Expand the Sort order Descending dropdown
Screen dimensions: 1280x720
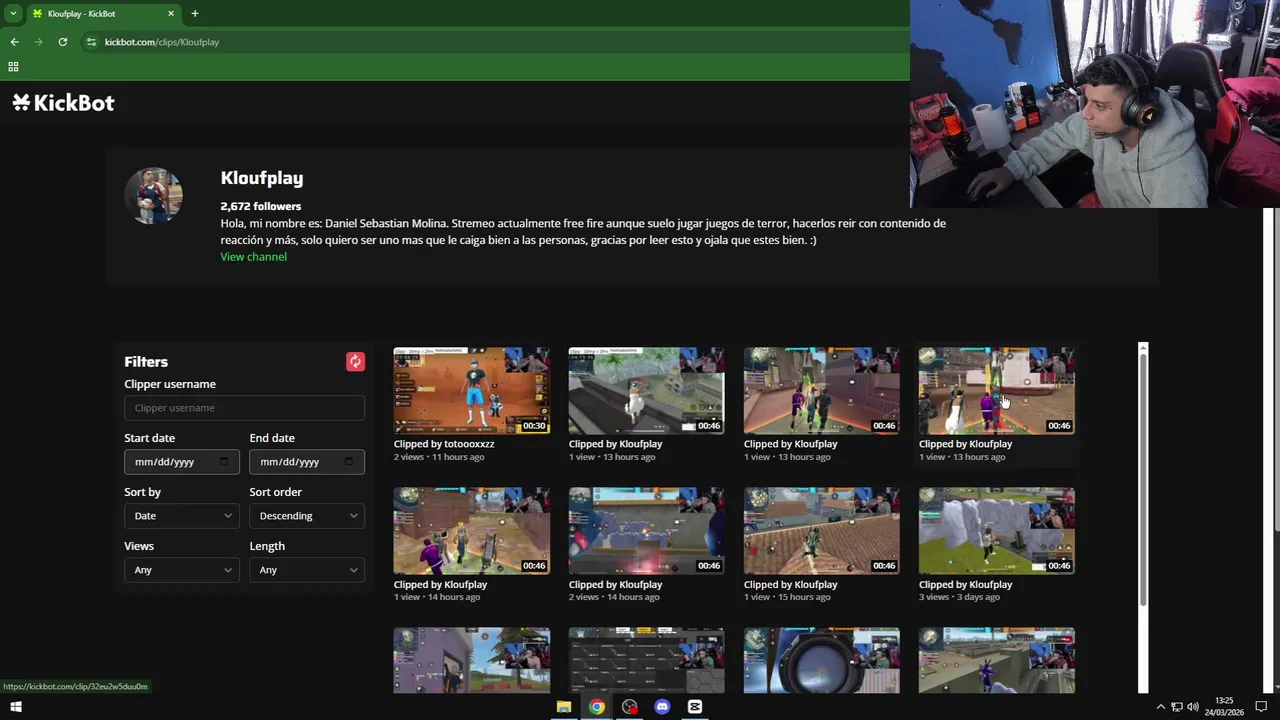[307, 516]
